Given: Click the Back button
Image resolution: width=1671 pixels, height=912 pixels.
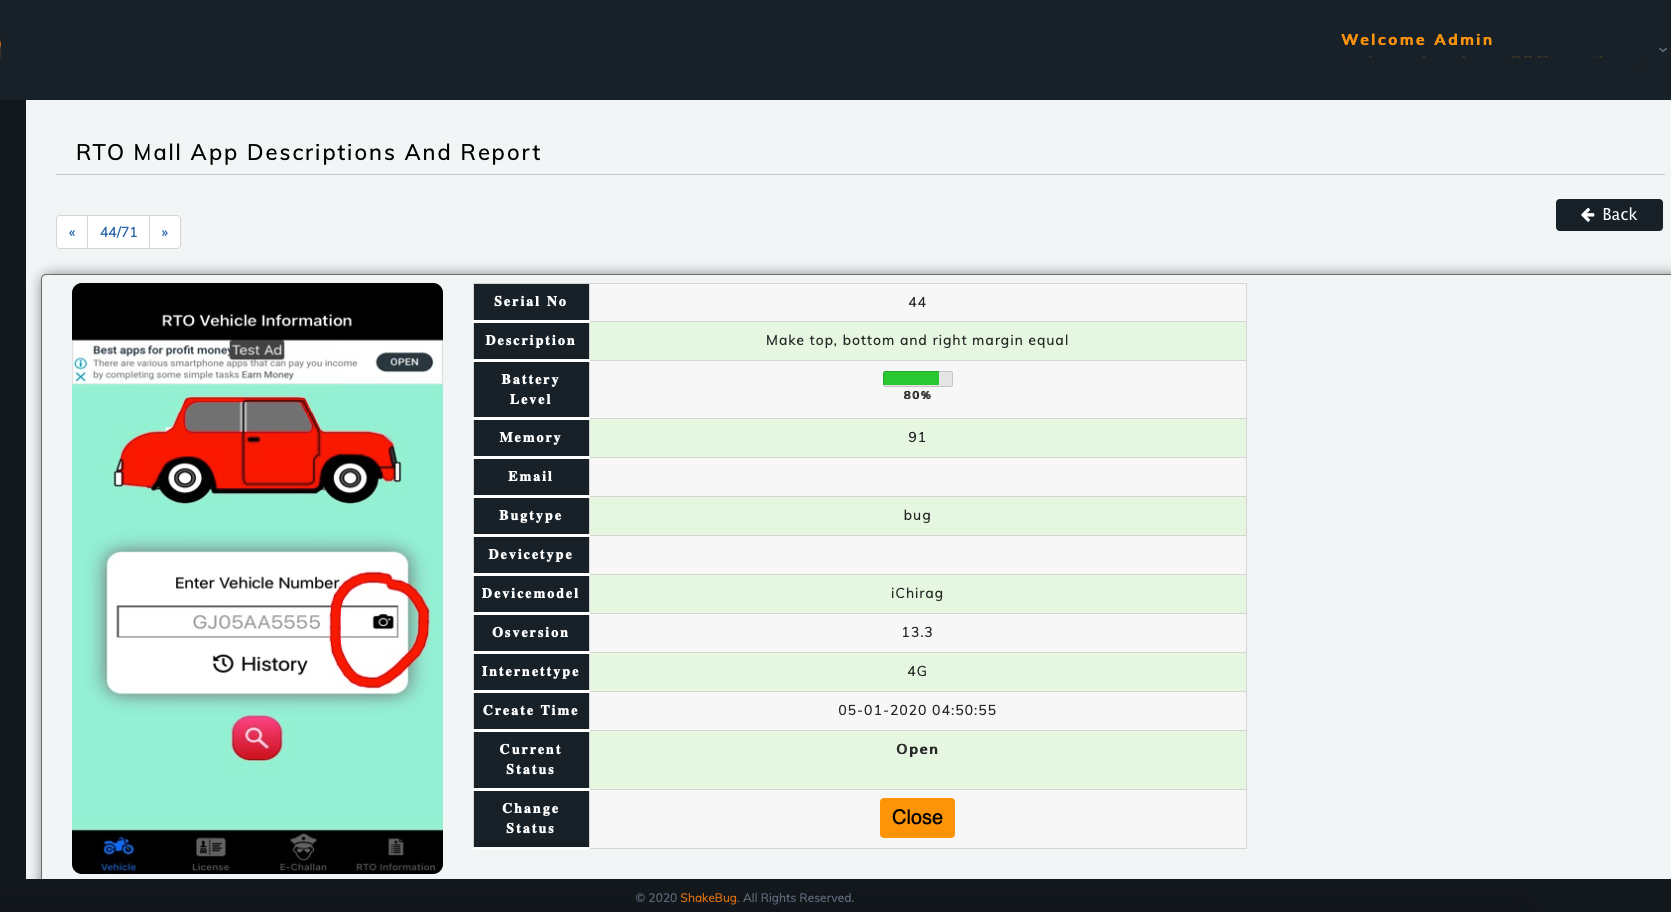Looking at the screenshot, I should (1608, 215).
